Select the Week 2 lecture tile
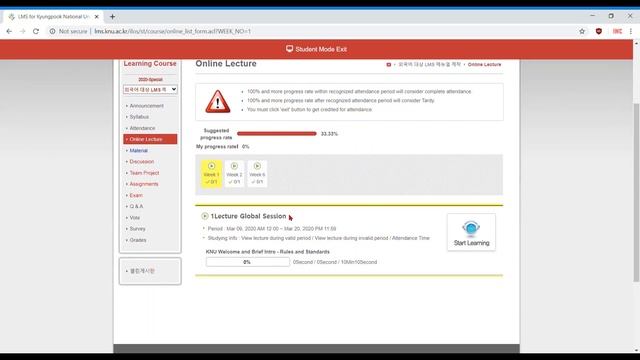640x360 pixels. click(x=234, y=174)
